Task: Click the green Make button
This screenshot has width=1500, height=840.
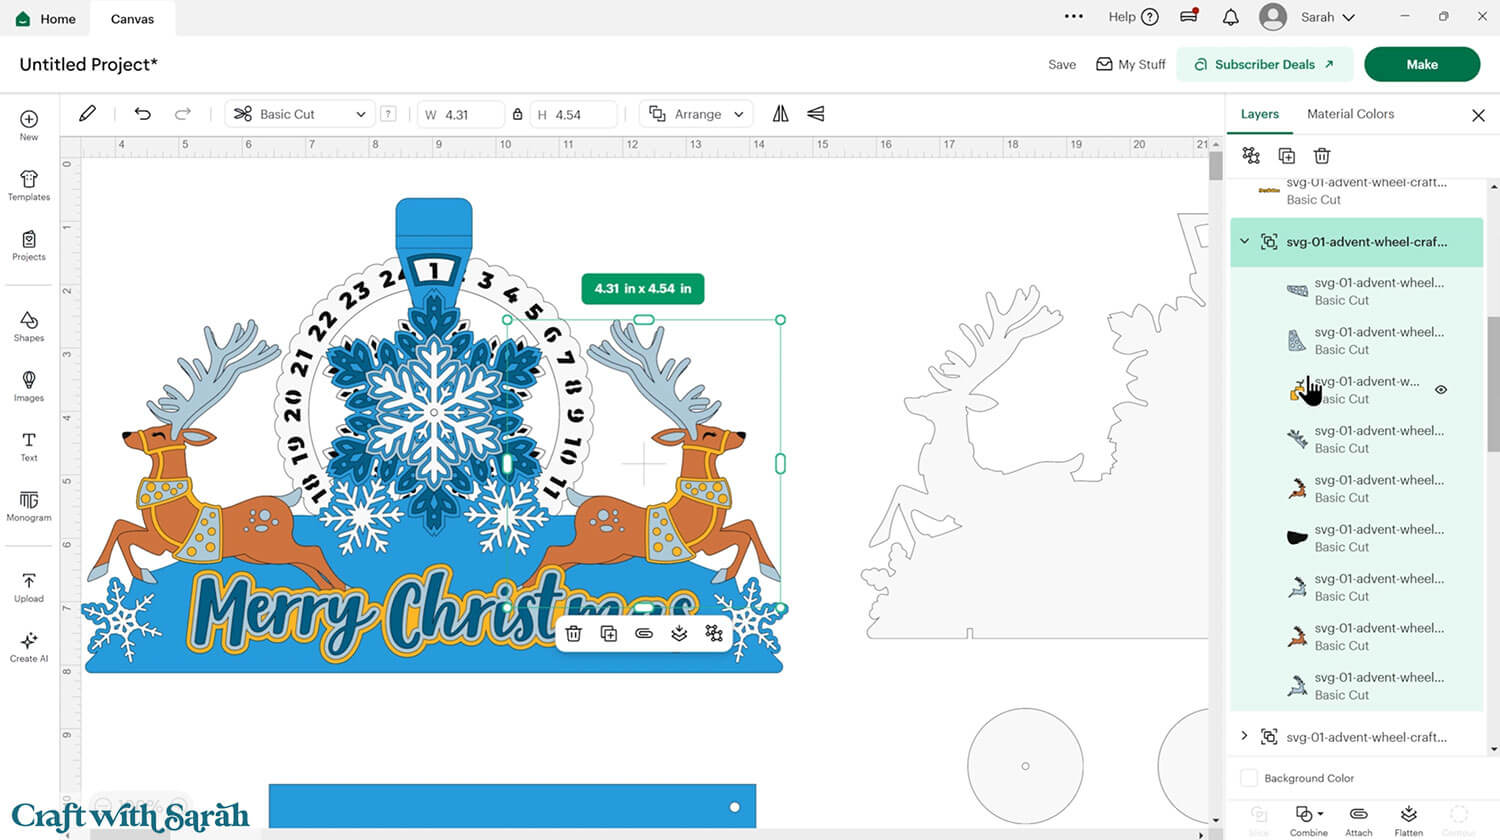Action: pos(1421,64)
